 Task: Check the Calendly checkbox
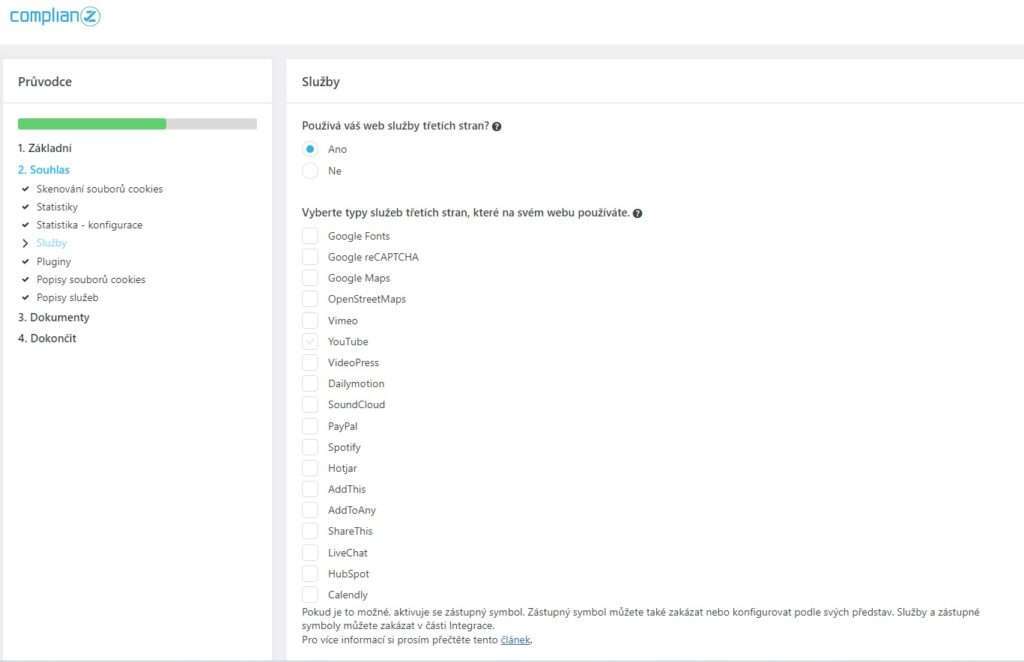[x=310, y=594]
